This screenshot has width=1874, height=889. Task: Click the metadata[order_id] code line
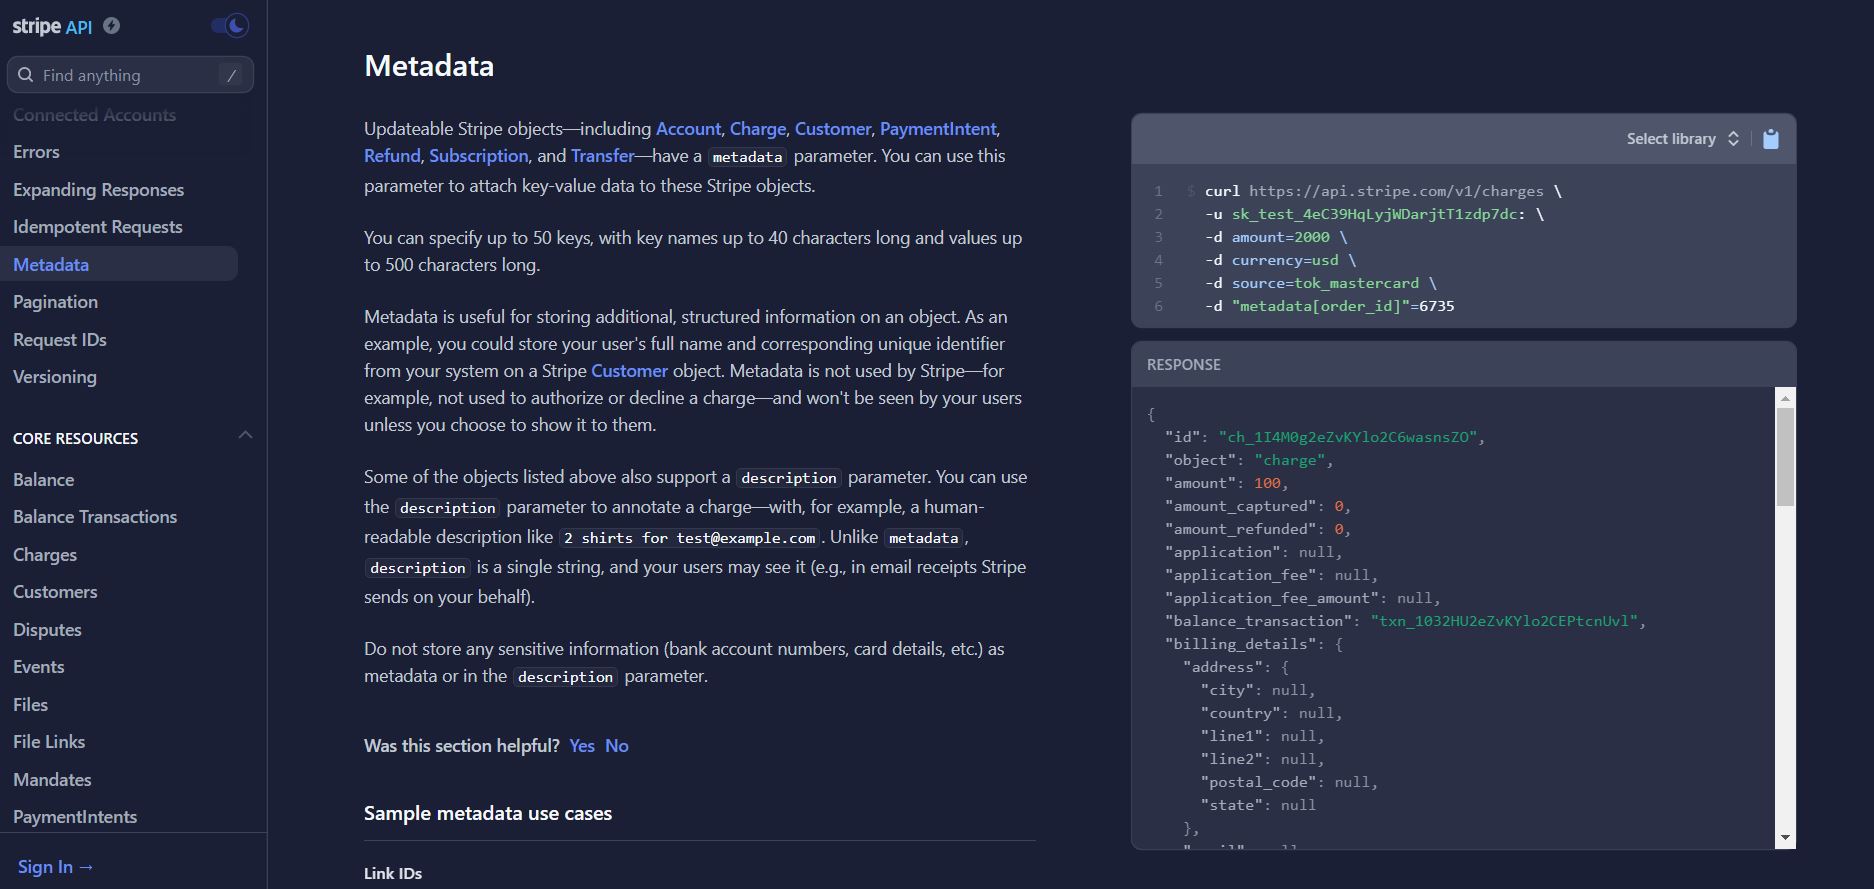pyautogui.click(x=1330, y=306)
